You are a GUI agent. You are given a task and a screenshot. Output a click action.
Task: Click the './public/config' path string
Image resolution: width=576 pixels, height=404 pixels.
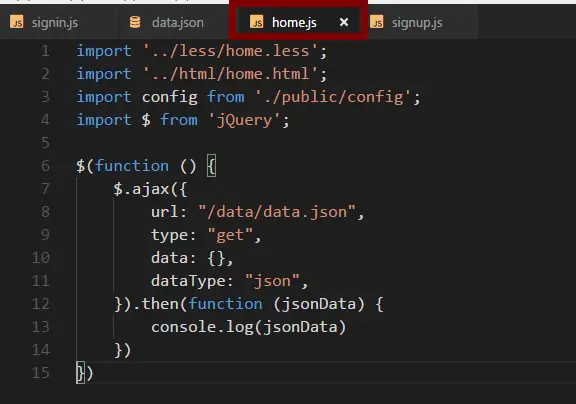(333, 97)
